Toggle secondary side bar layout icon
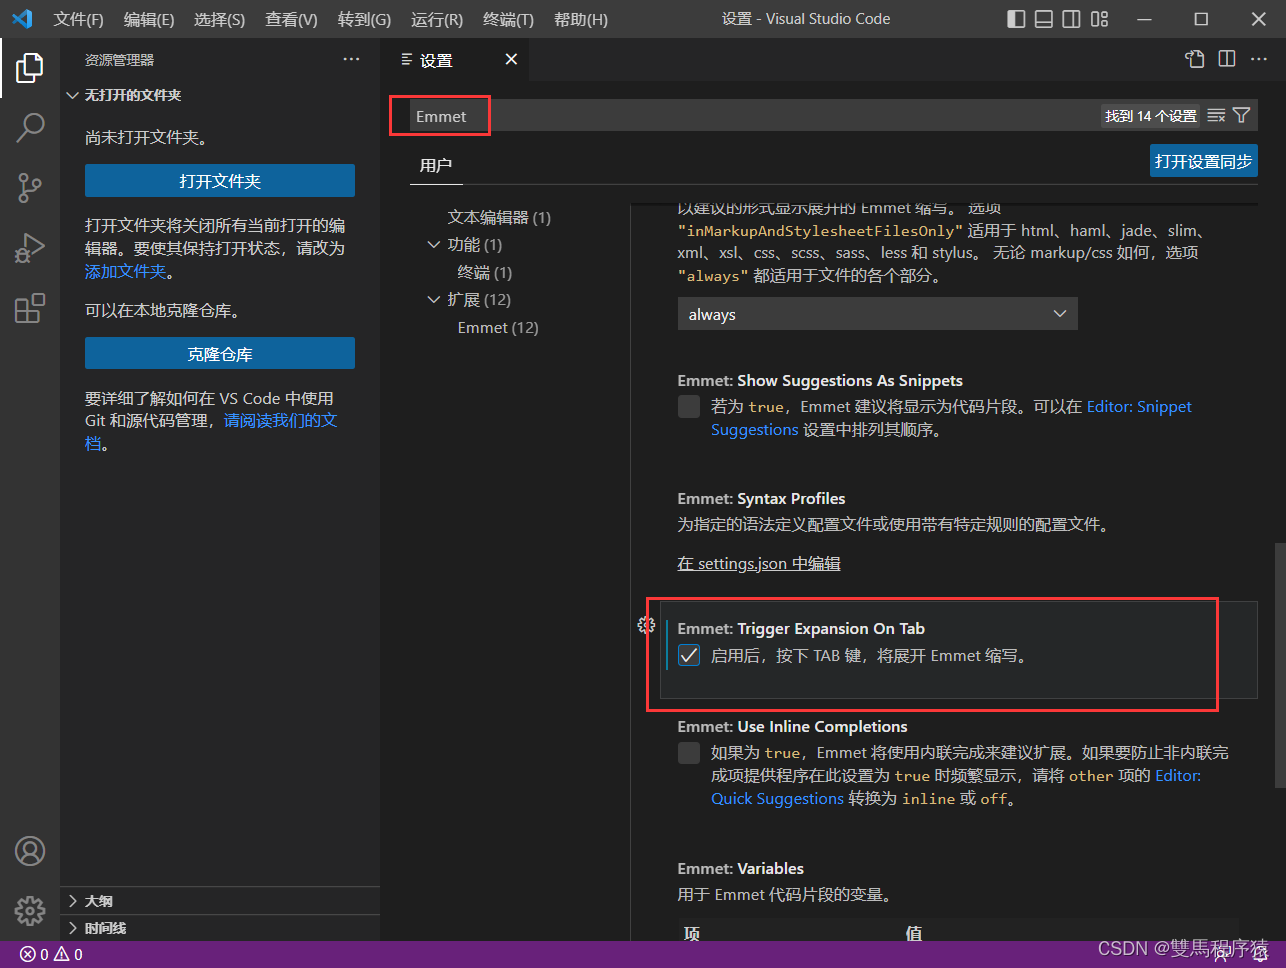 pyautogui.click(x=1072, y=19)
